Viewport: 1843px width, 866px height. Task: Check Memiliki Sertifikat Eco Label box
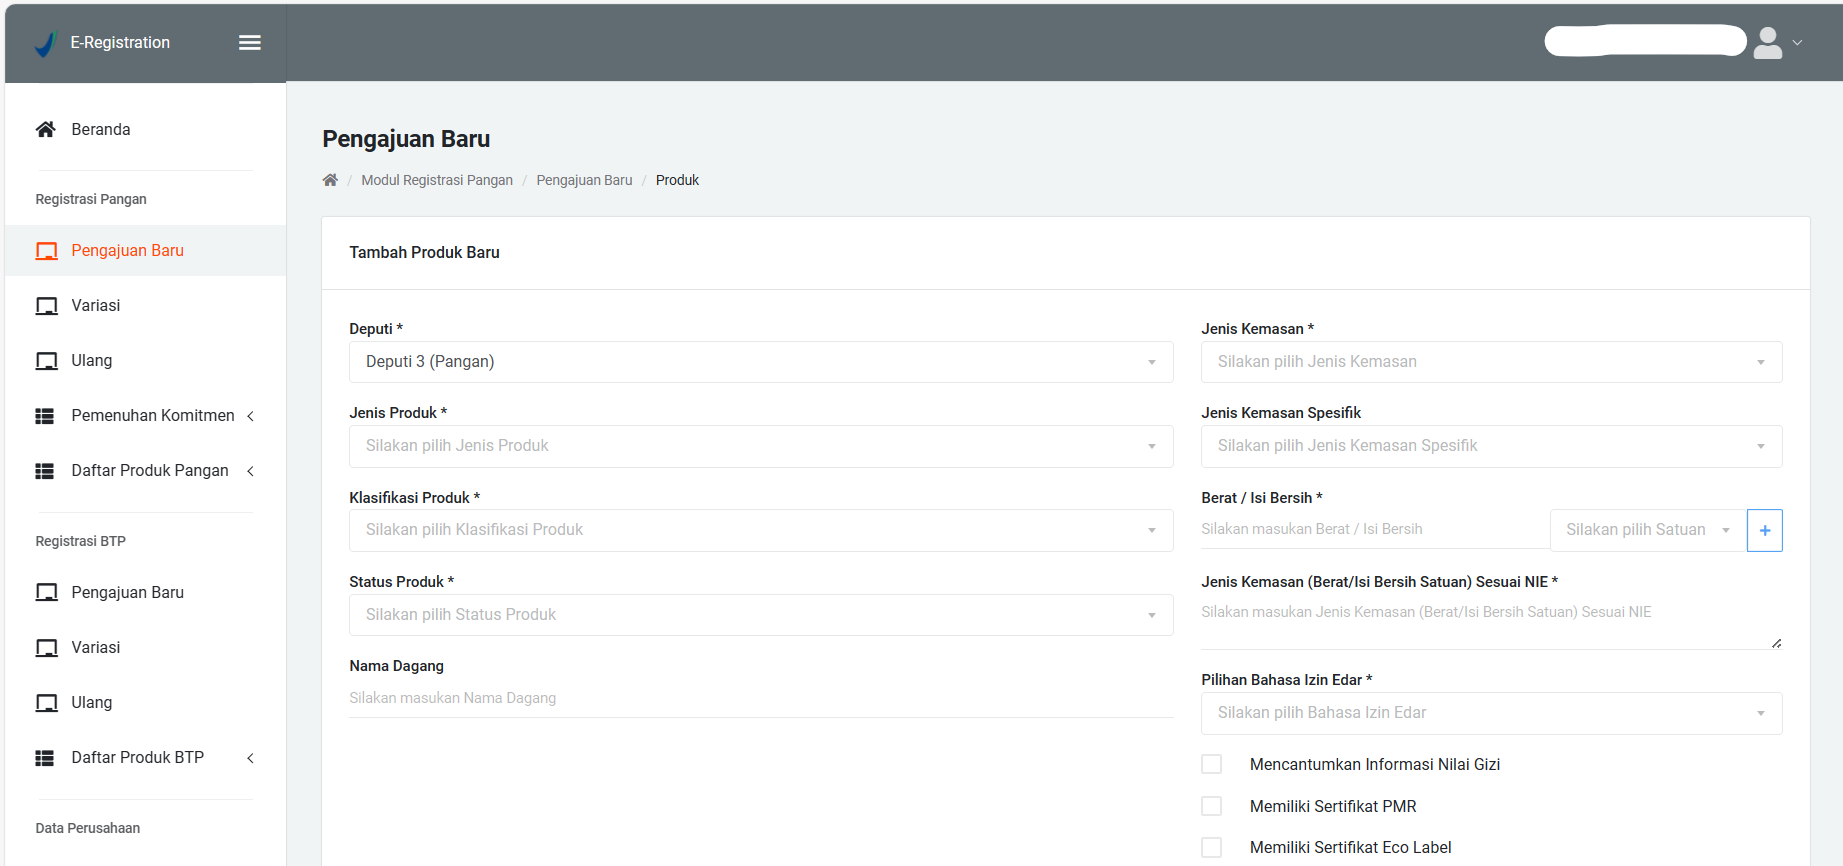[x=1211, y=847]
